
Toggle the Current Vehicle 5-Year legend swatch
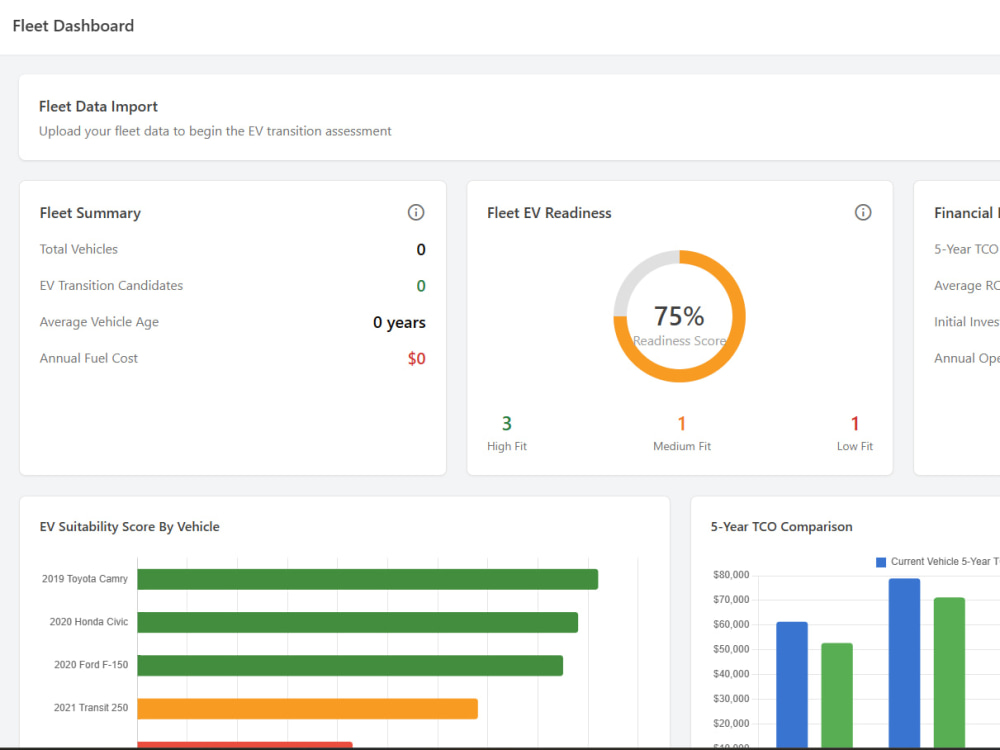pyautogui.click(x=881, y=562)
